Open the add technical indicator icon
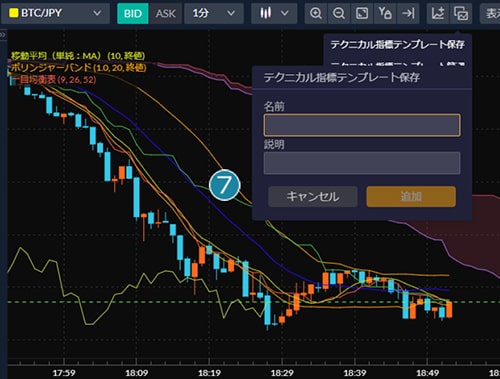The width and height of the screenshot is (500, 379). (438, 13)
